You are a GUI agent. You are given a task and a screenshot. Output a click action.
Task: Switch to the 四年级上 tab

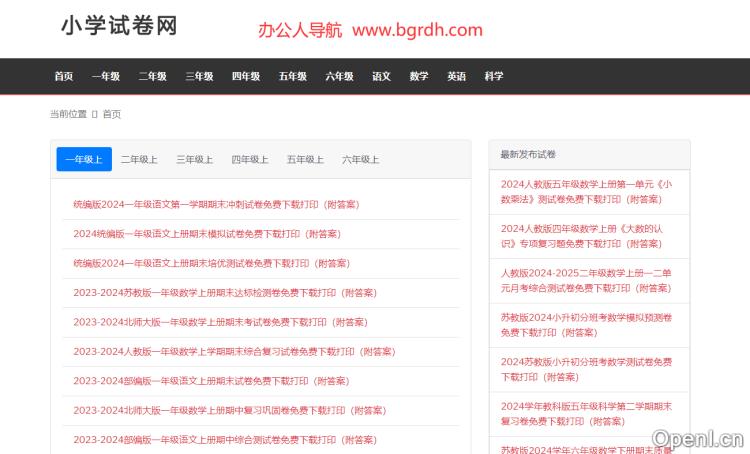[x=250, y=159]
